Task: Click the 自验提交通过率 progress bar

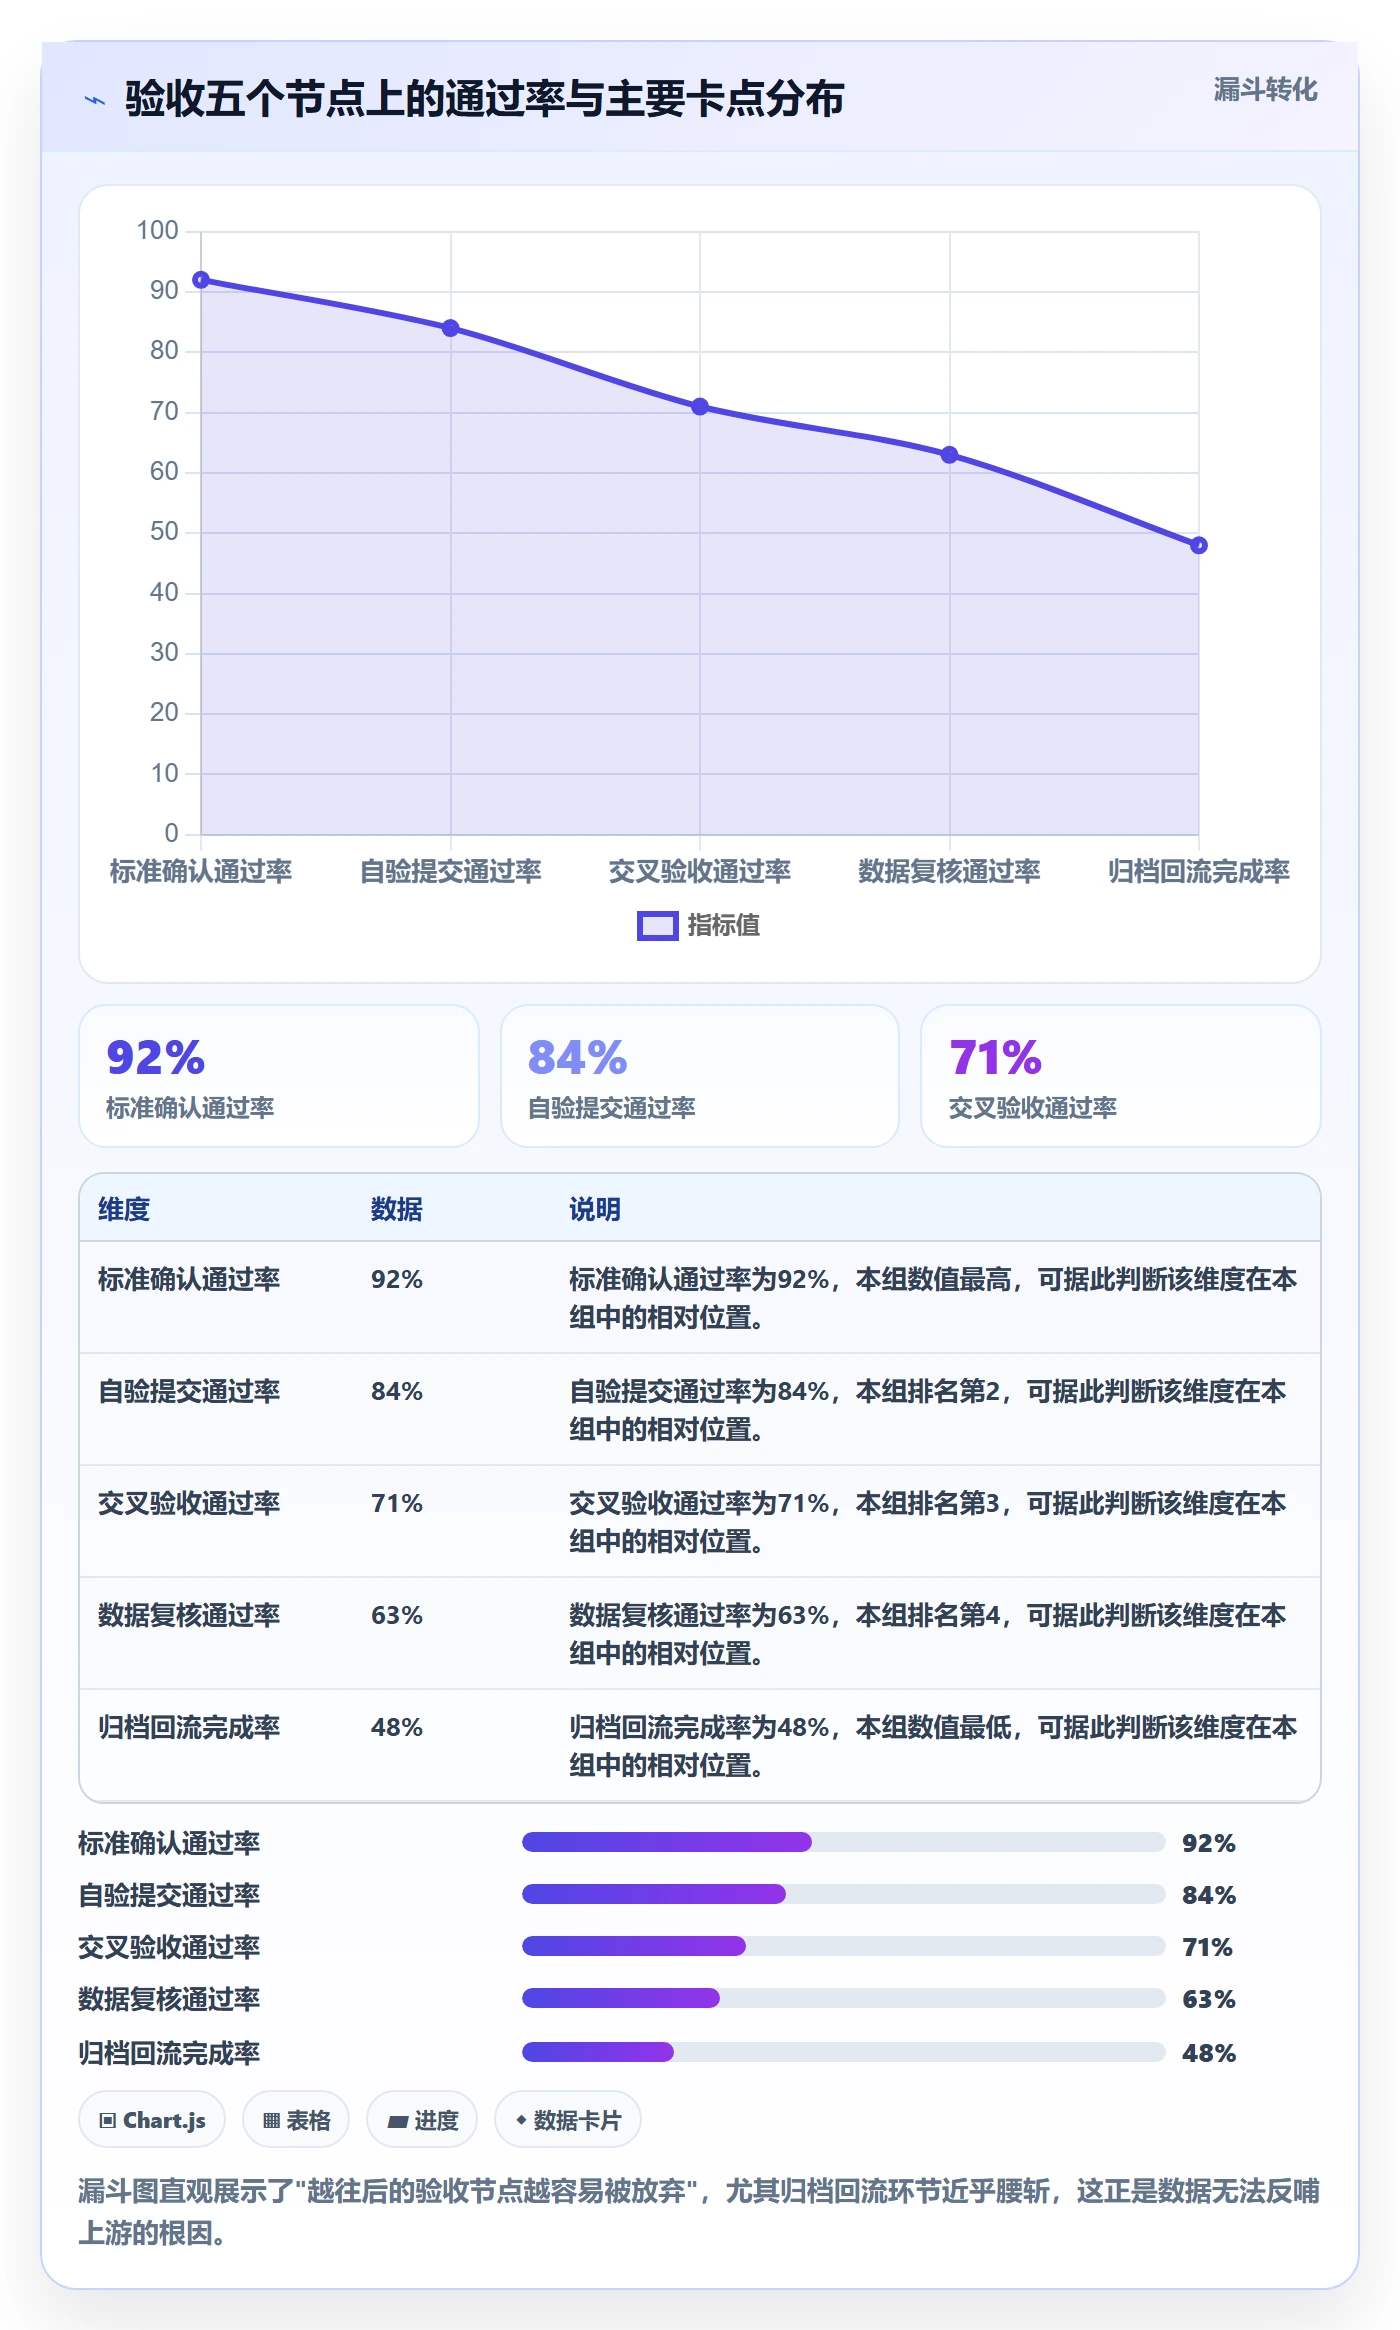Action: [844, 1894]
